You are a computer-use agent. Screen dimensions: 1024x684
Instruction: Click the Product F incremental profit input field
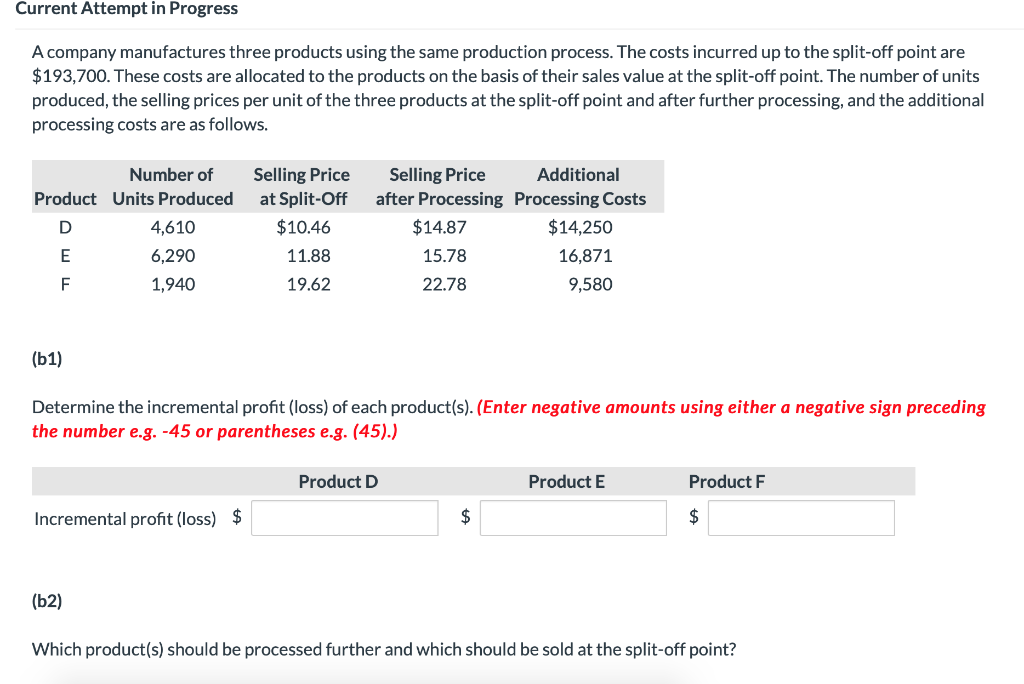point(800,518)
